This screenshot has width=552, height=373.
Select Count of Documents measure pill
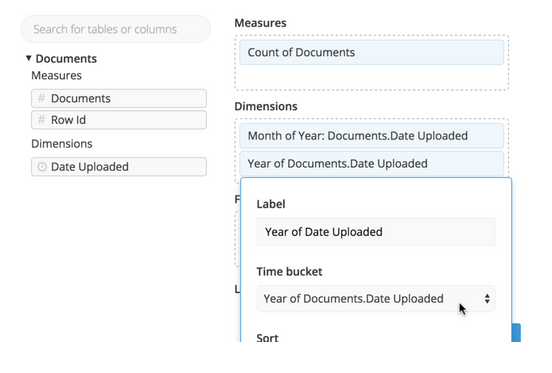(x=371, y=52)
